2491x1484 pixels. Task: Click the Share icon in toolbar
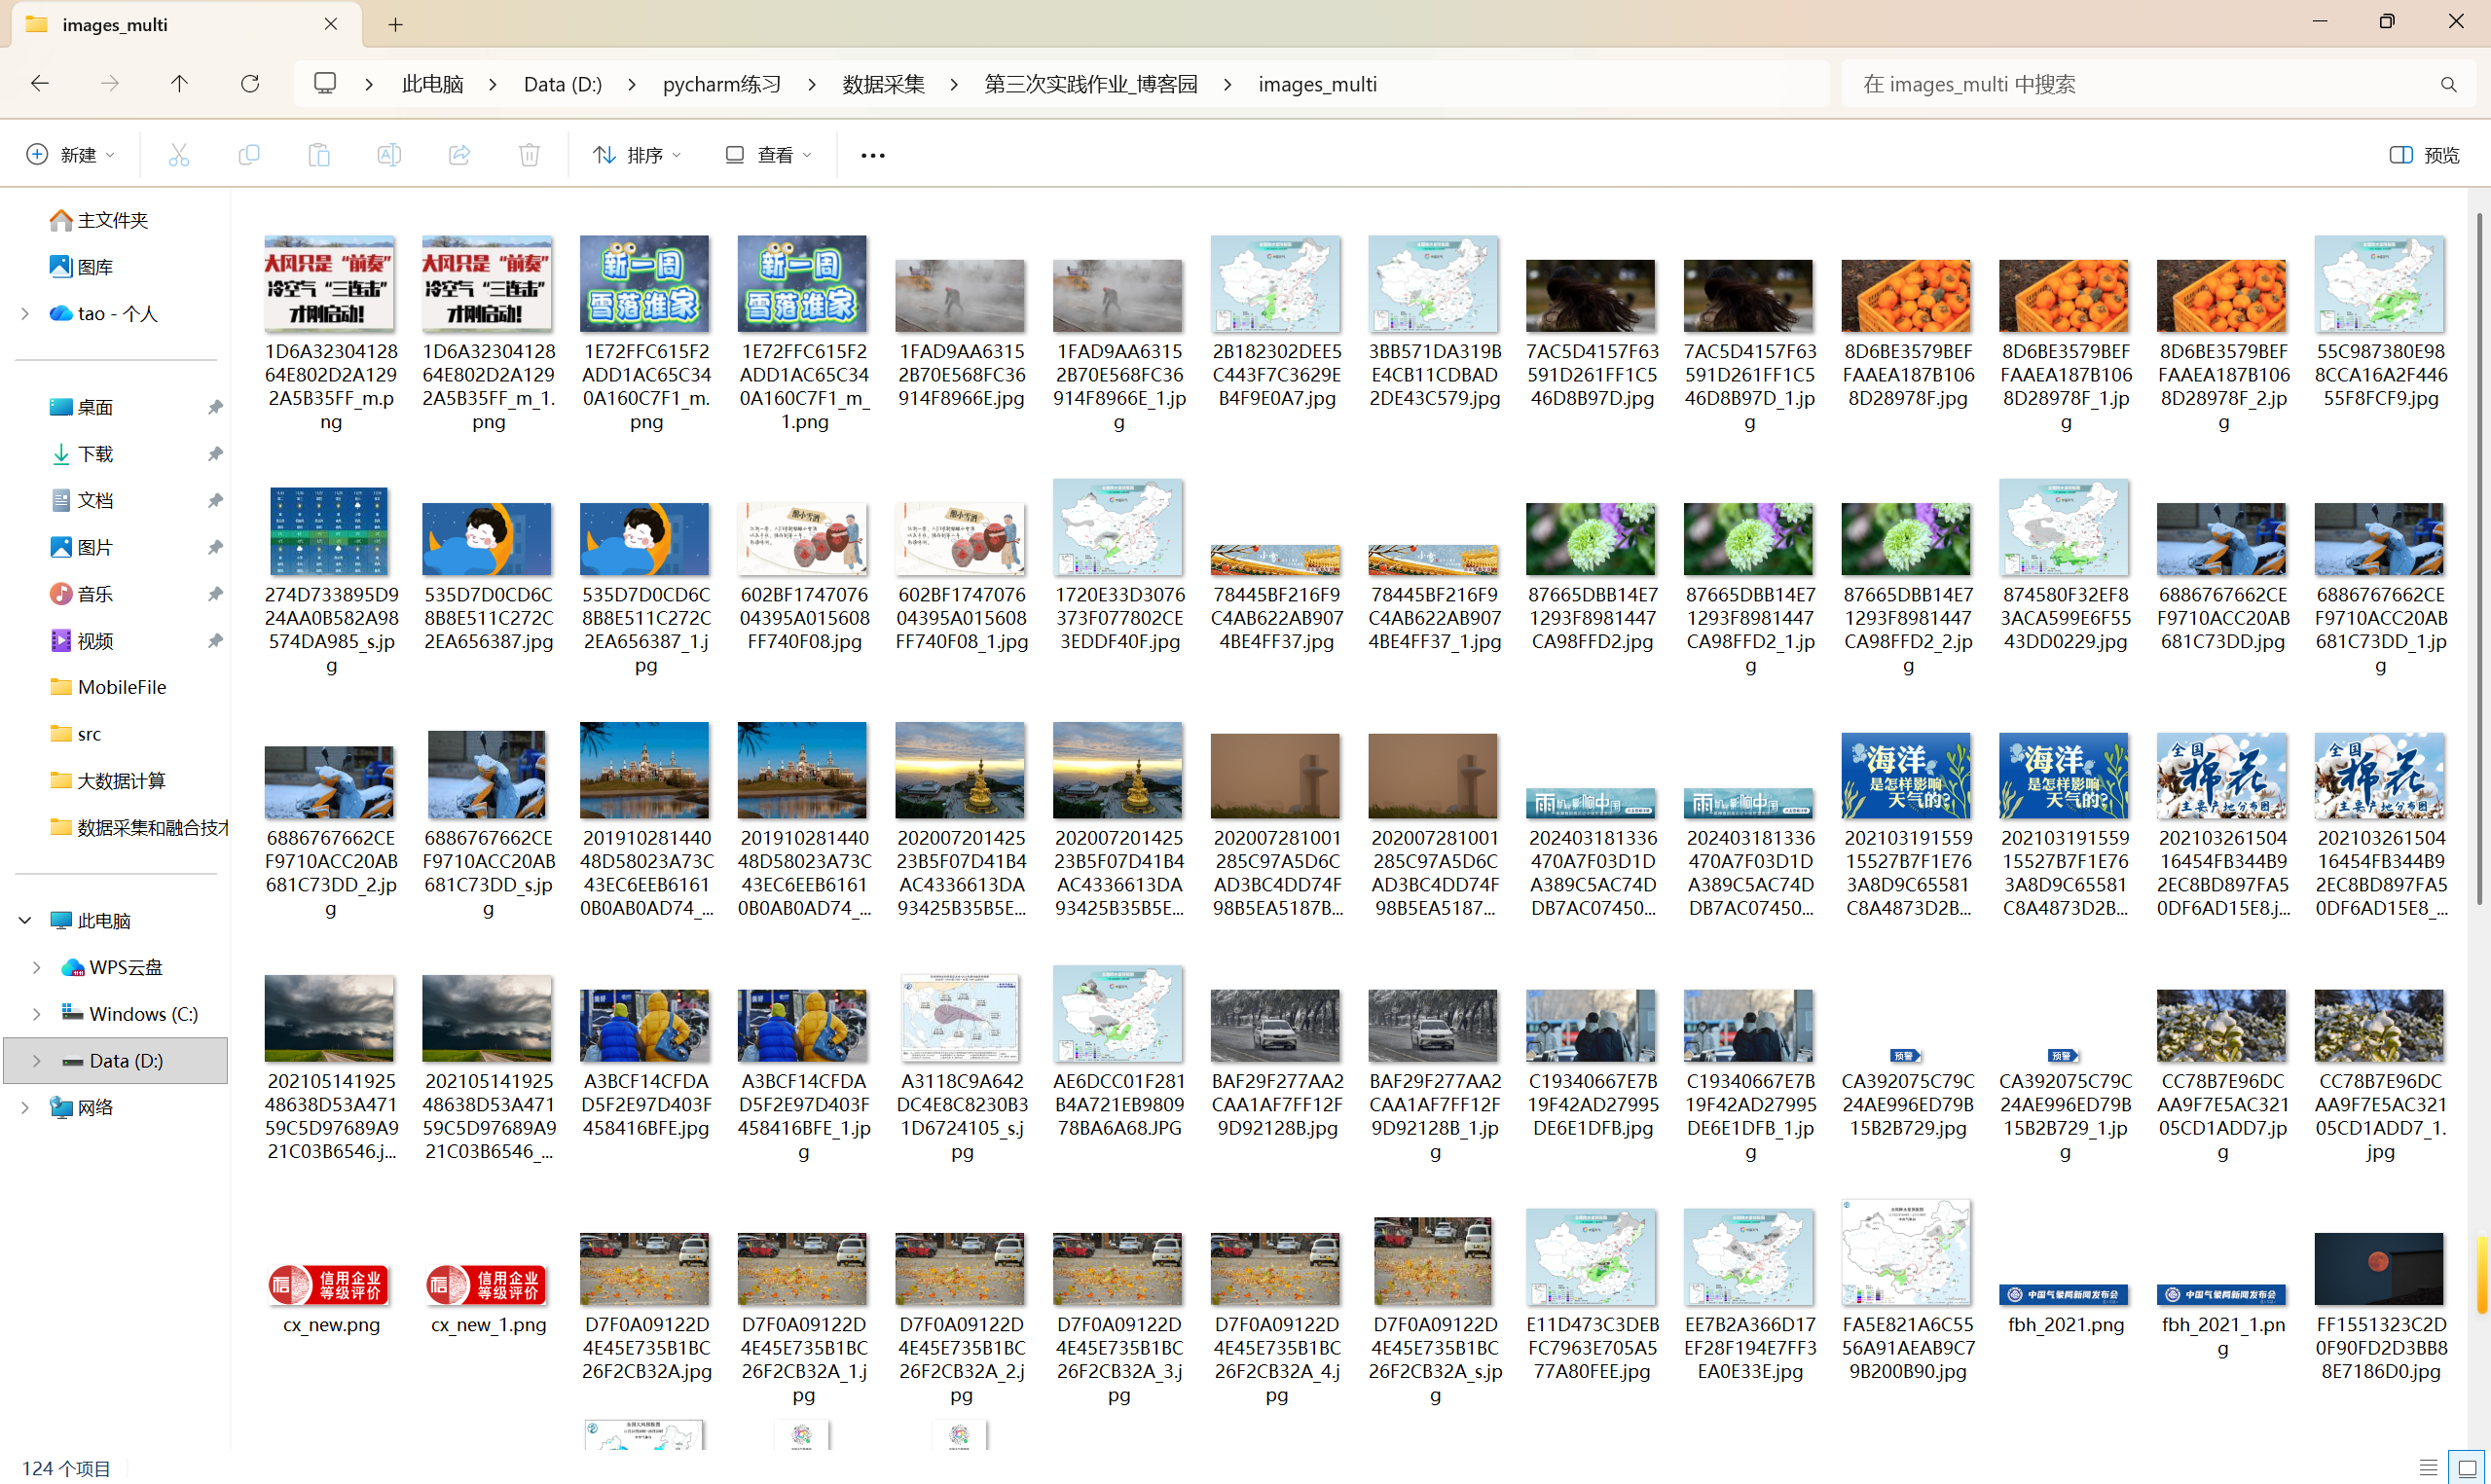point(459,155)
